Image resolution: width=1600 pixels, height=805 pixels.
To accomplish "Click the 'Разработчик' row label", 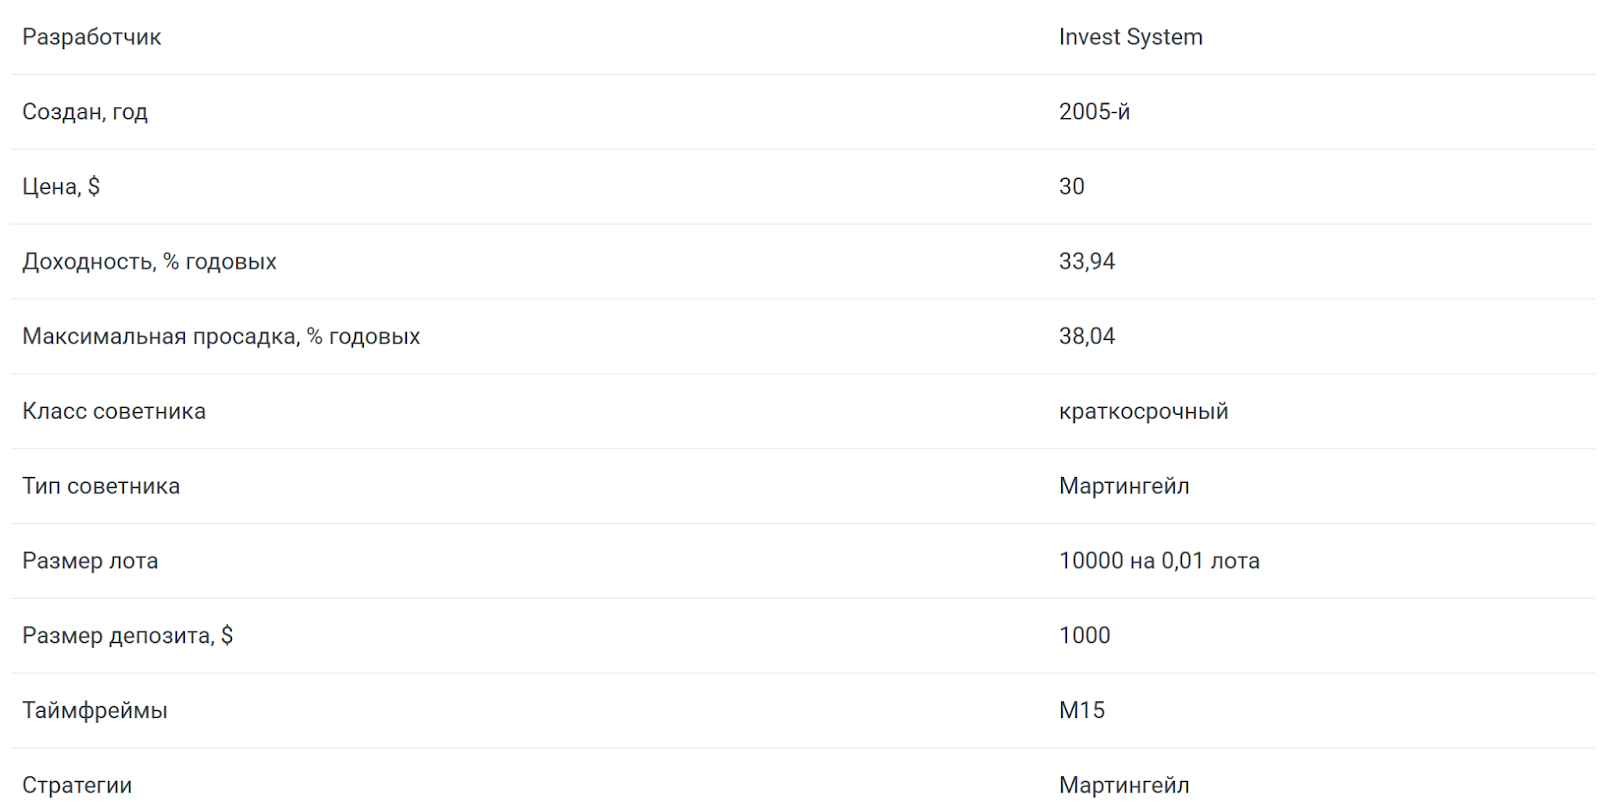I will 91,37.
